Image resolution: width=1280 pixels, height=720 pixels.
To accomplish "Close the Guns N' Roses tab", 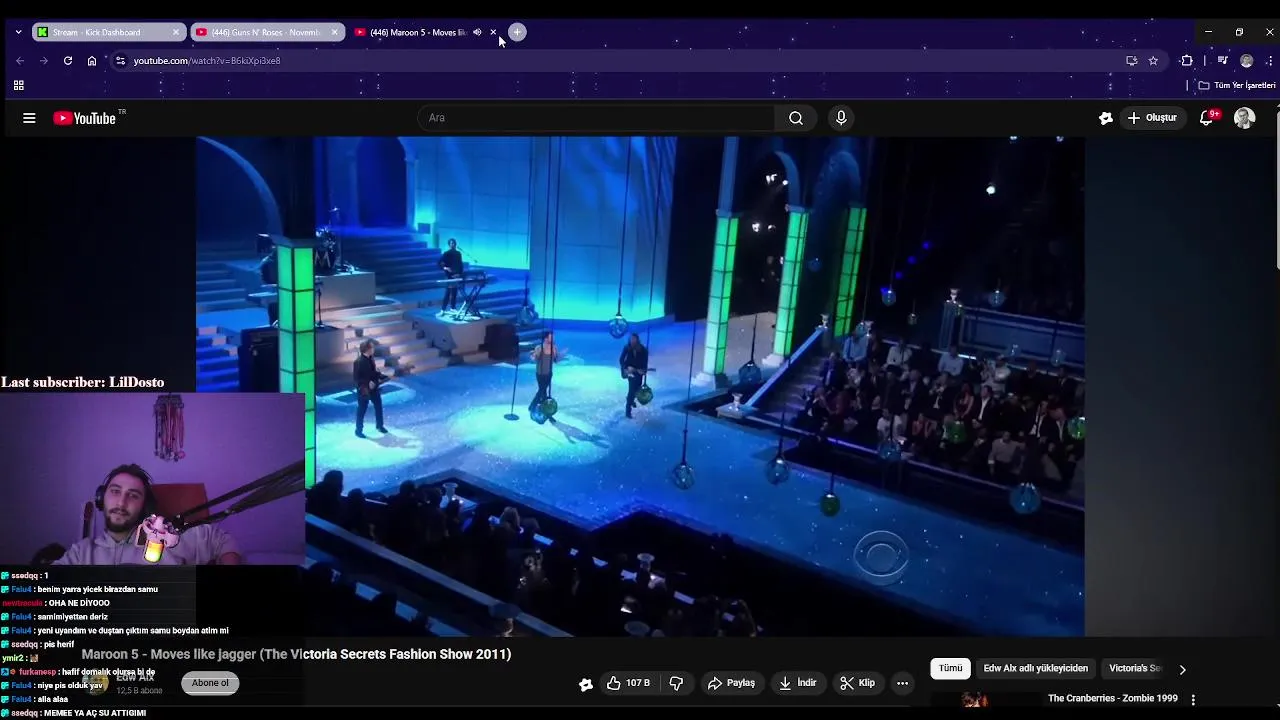I will click(x=334, y=32).
